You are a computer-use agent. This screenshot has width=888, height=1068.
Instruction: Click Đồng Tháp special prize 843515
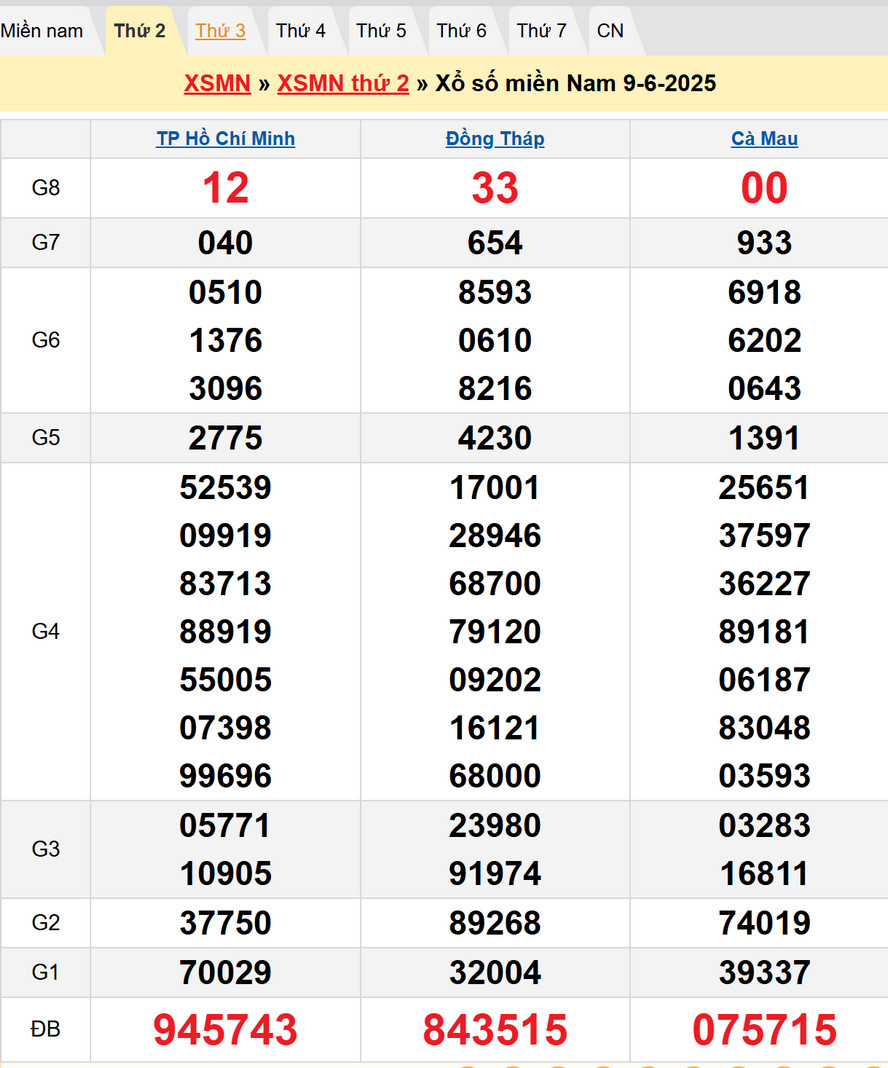point(495,1029)
